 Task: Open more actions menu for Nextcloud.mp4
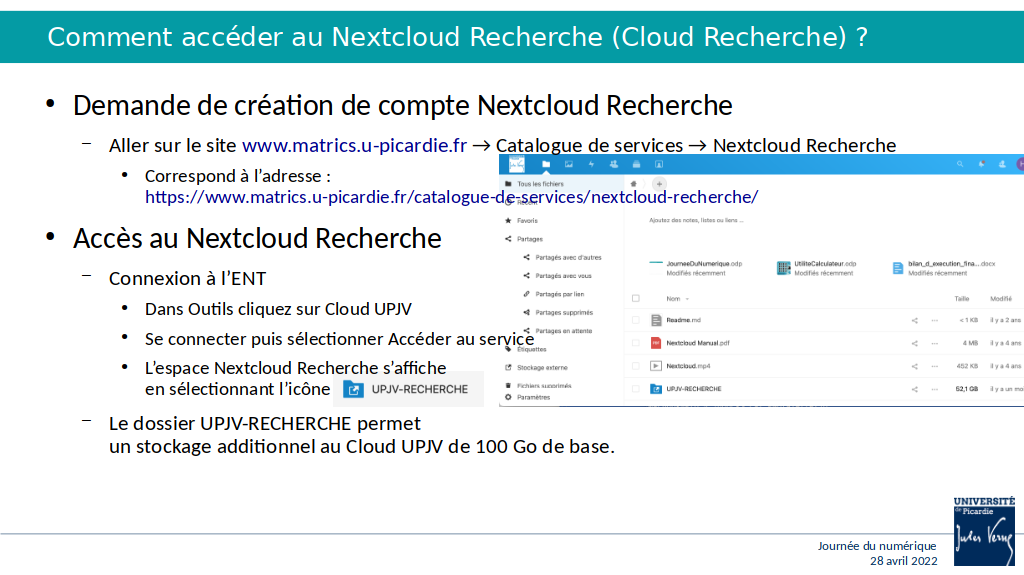935,366
